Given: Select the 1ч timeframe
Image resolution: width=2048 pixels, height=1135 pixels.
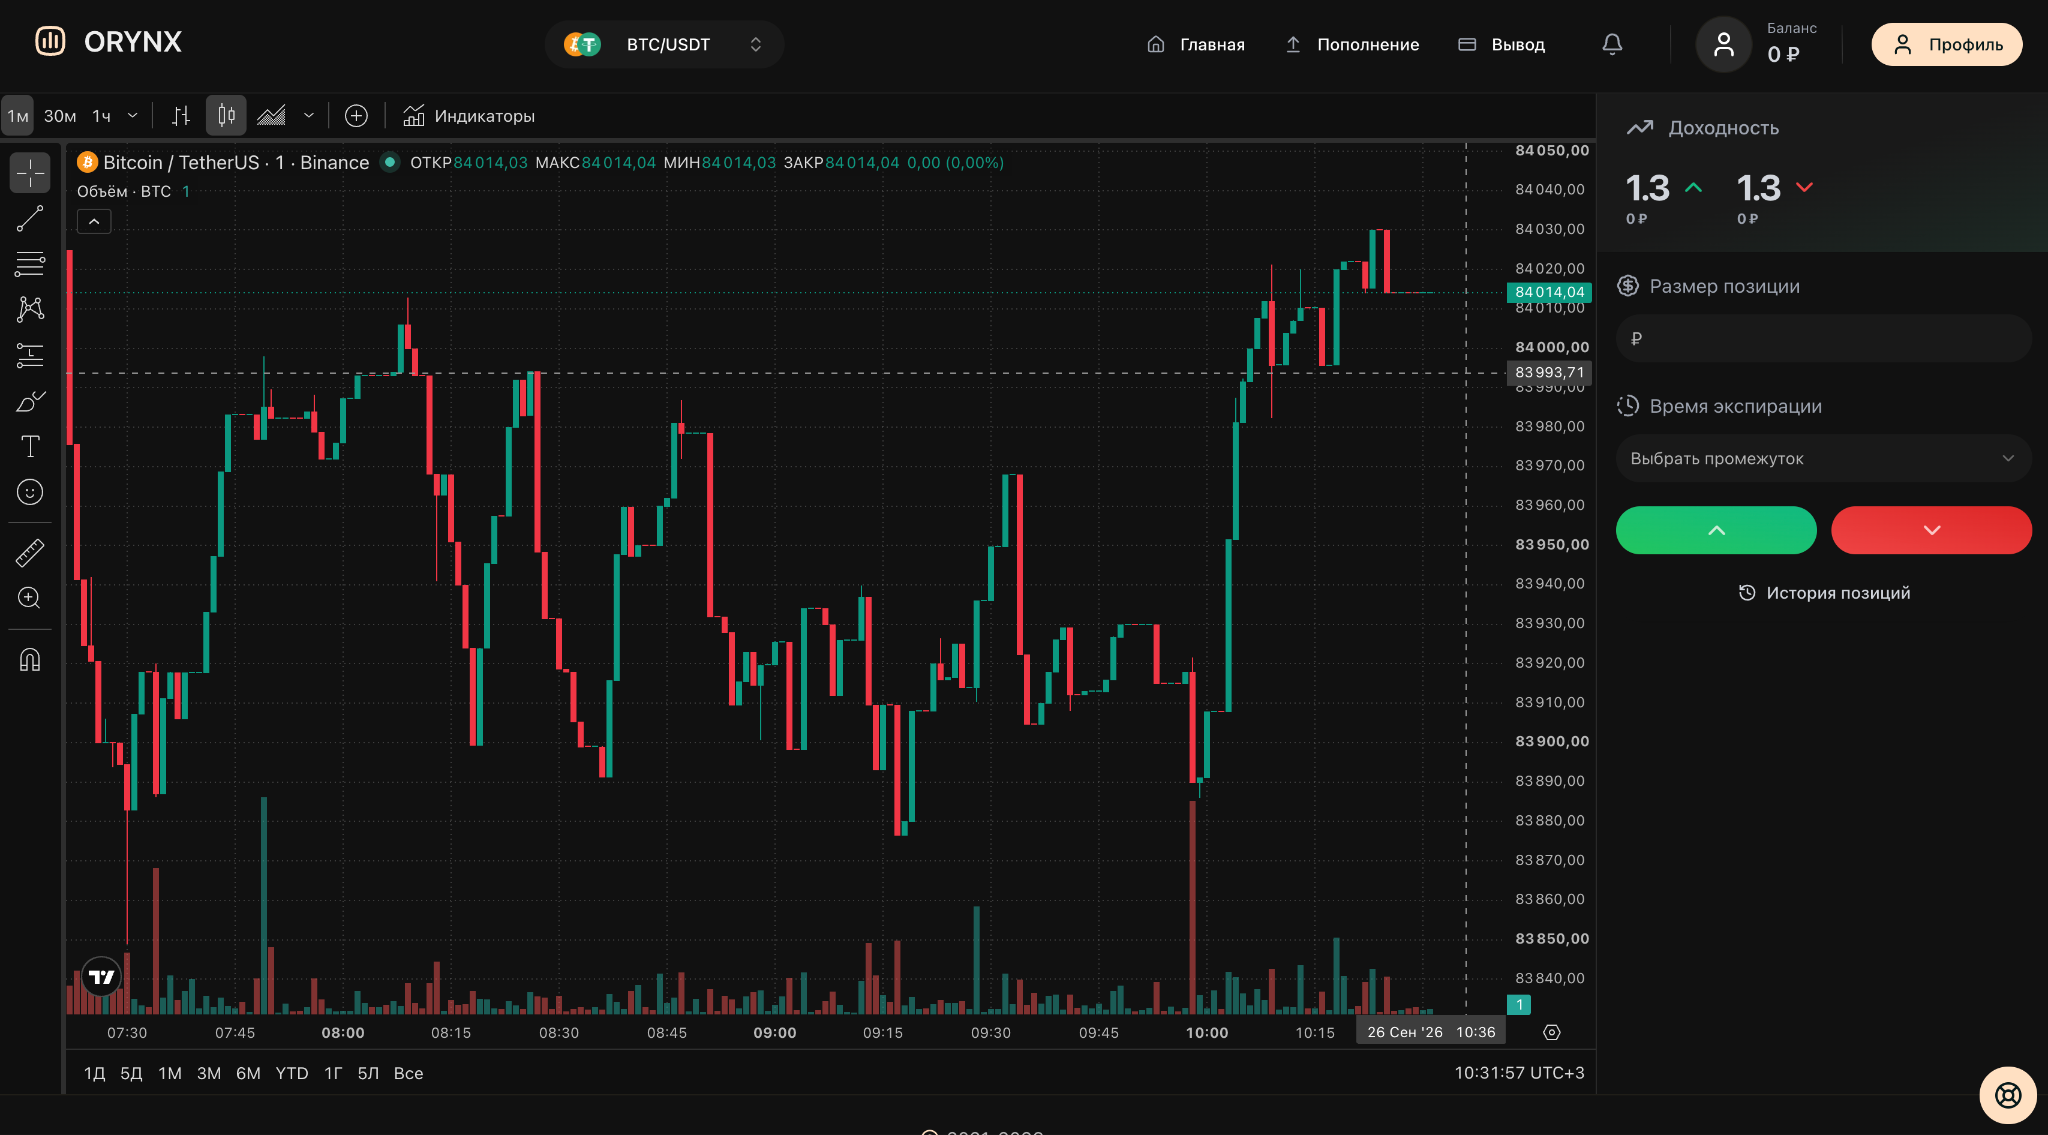Looking at the screenshot, I should click(x=102, y=116).
